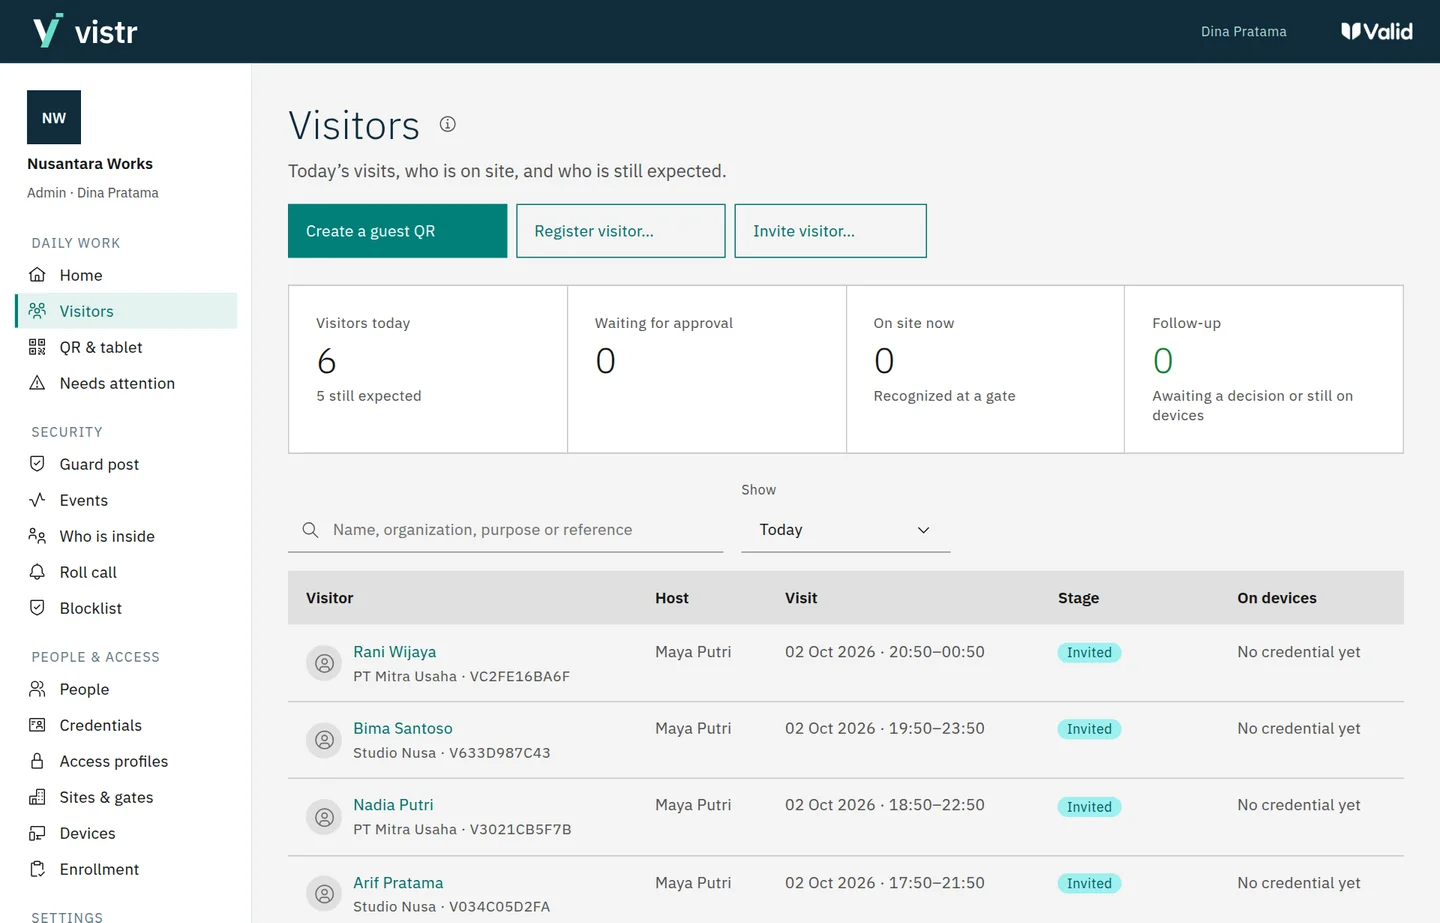Image resolution: width=1440 pixels, height=923 pixels.
Task: Click the Home house icon
Action: click(x=37, y=275)
